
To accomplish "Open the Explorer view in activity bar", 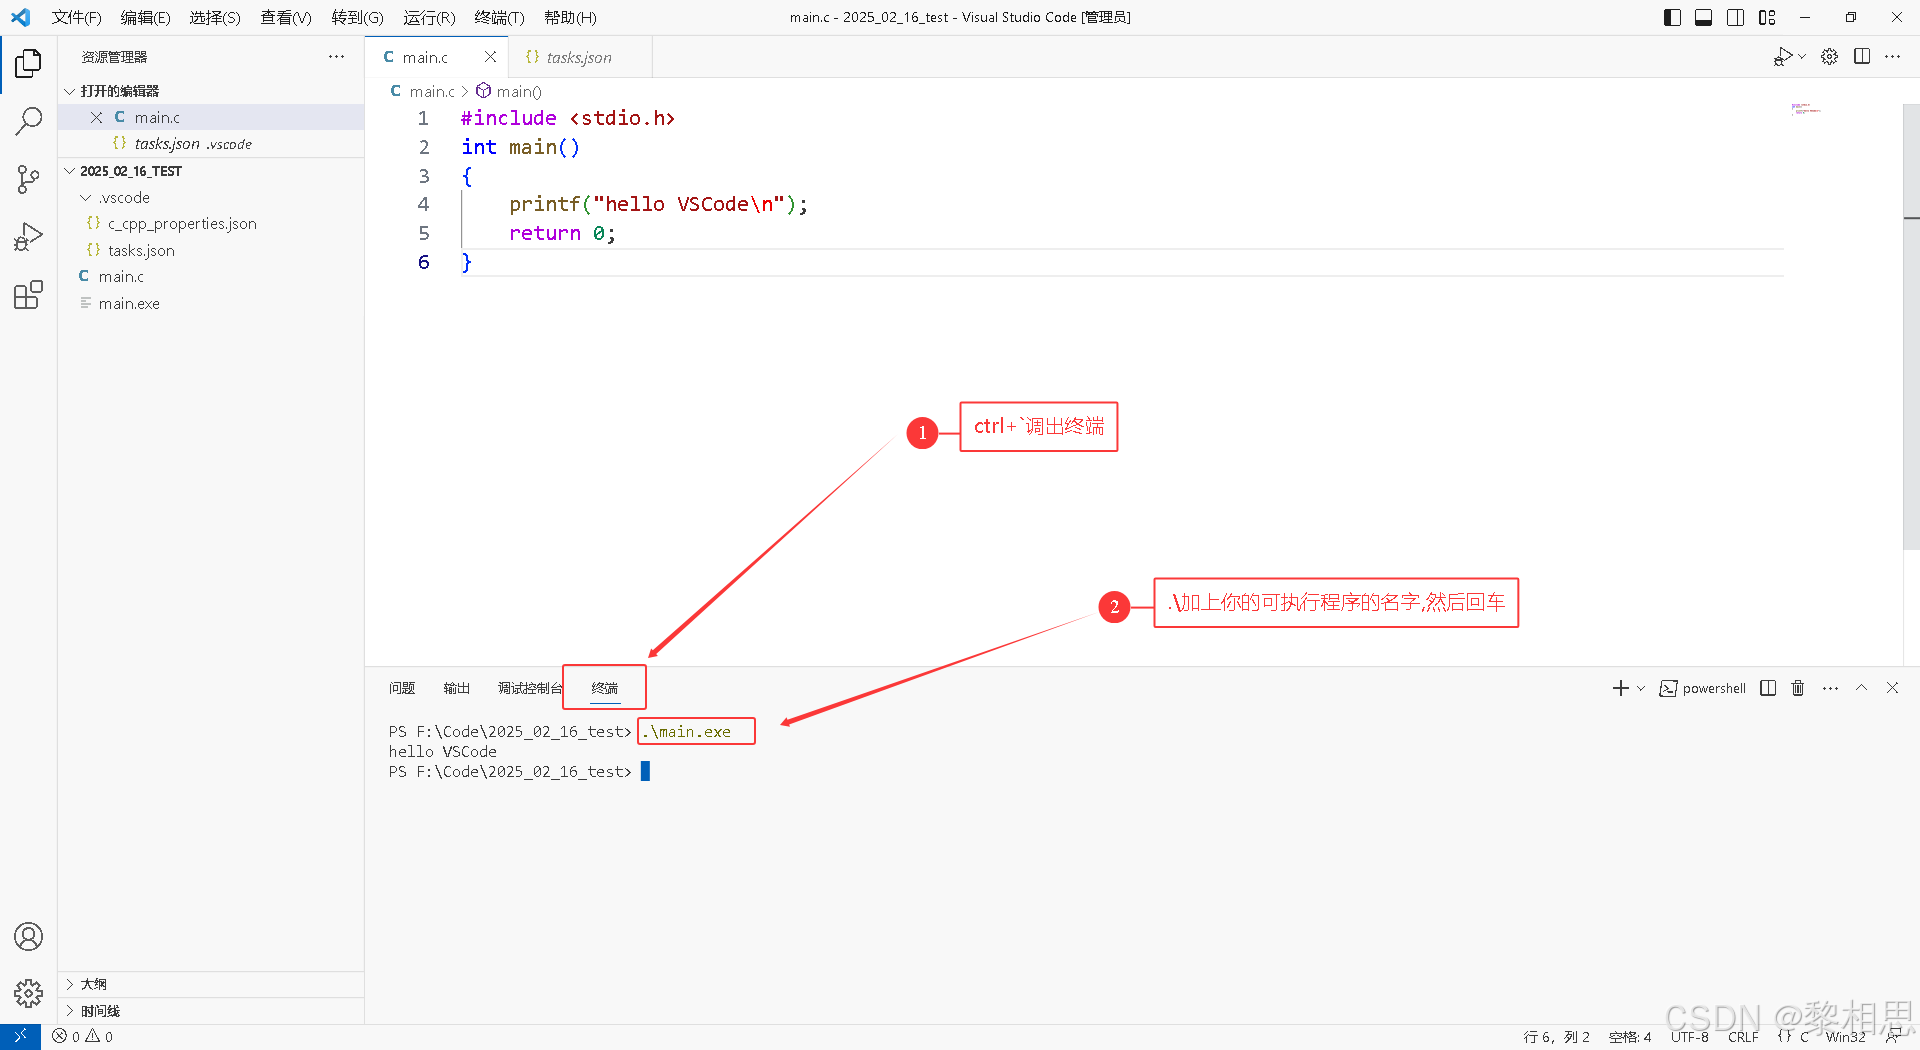I will pyautogui.click(x=28, y=64).
